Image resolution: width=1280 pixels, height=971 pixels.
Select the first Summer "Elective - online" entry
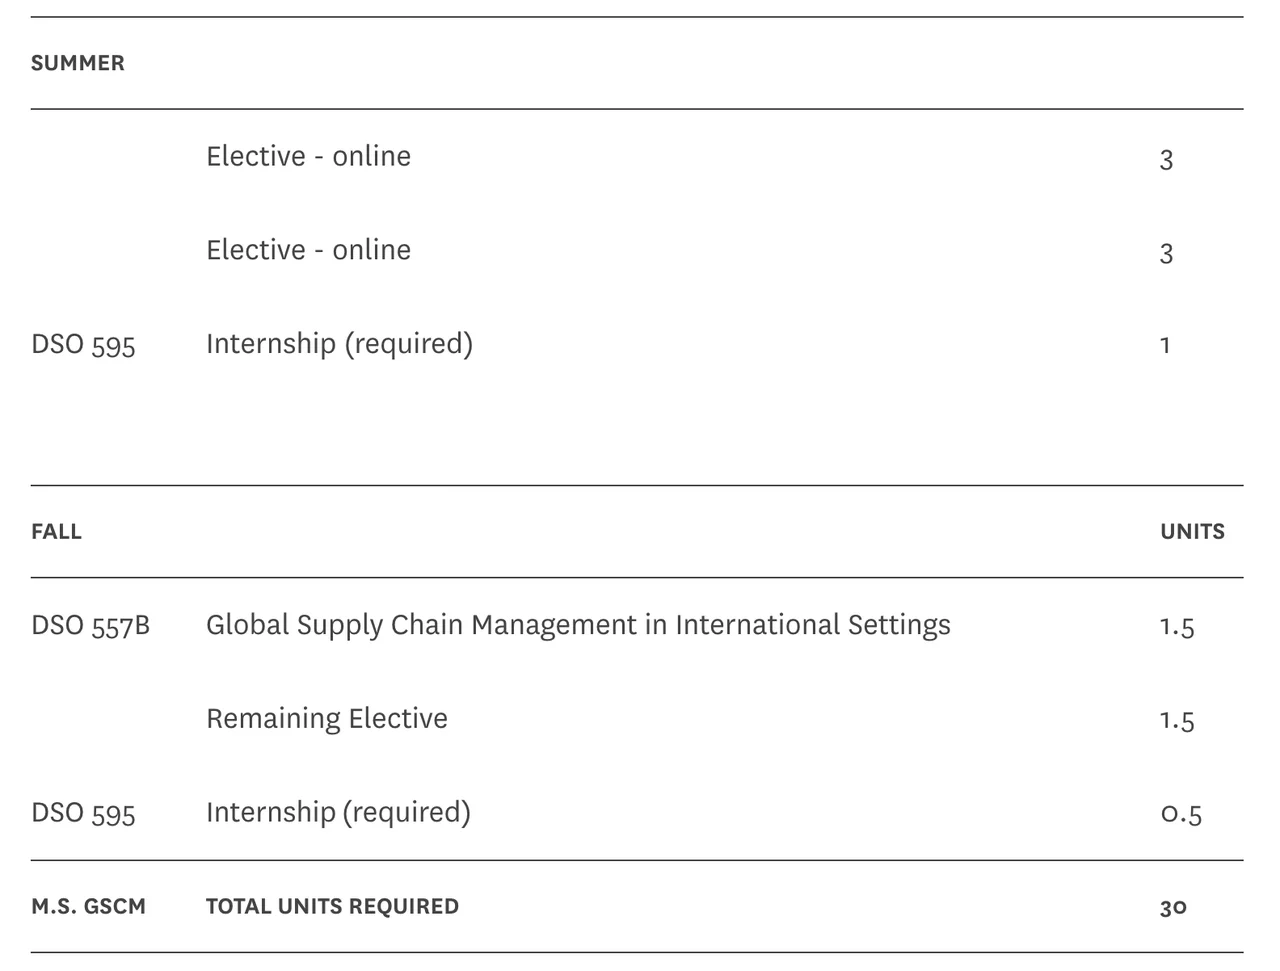pyautogui.click(x=308, y=156)
